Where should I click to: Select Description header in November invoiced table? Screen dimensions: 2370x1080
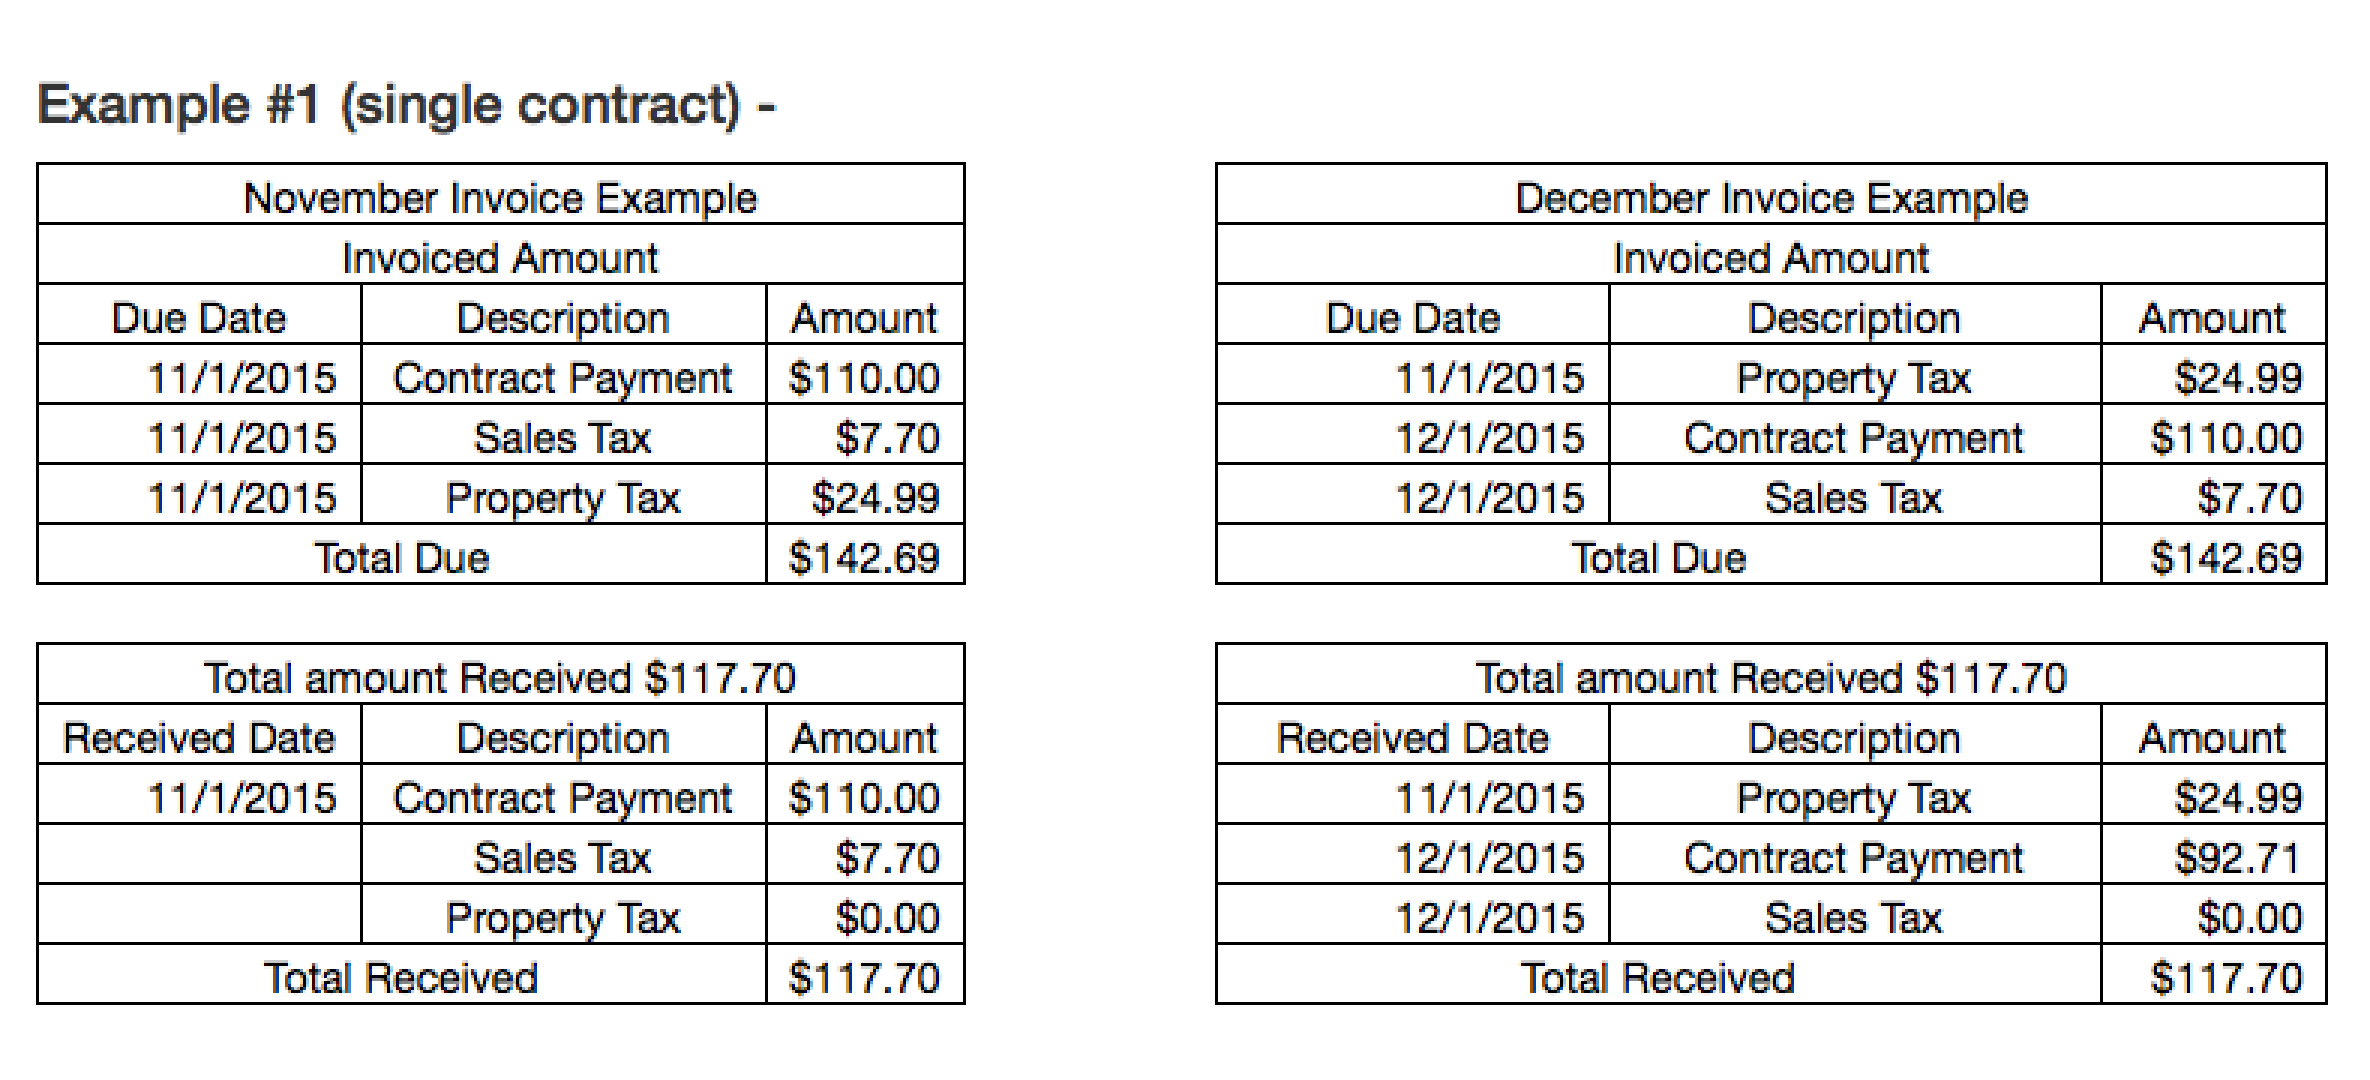(563, 317)
